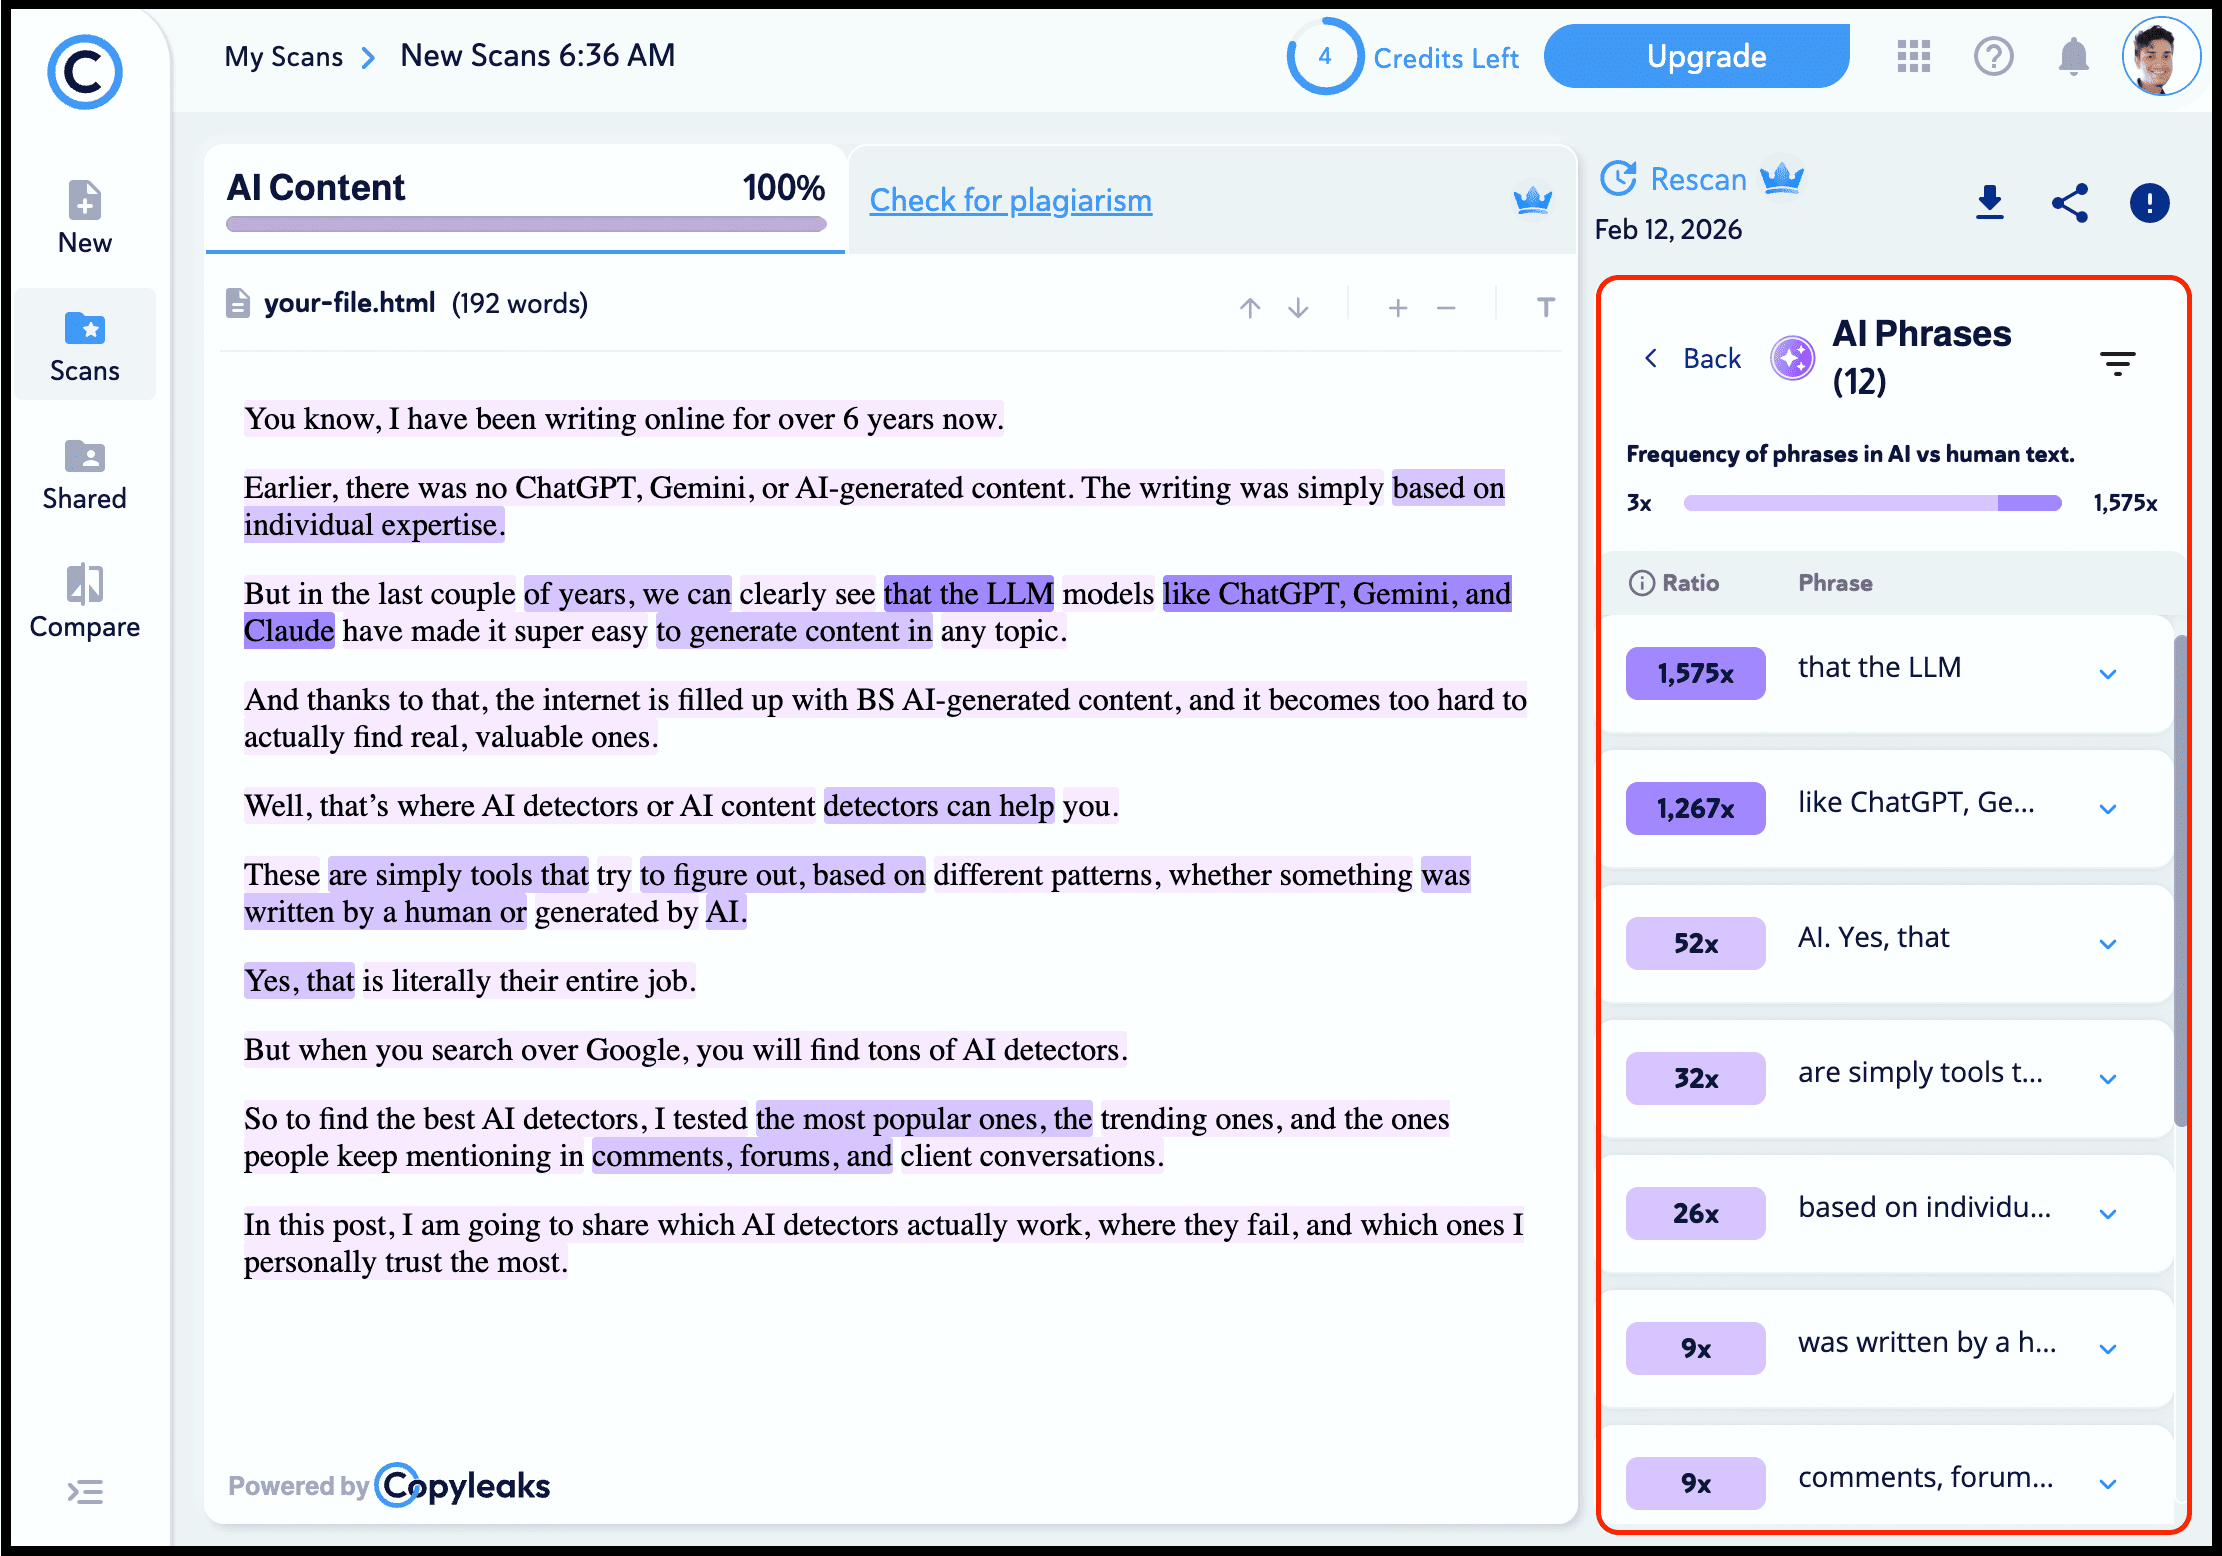Click the AI vs human frequency bar
Screen dimensions: 2222x1556
(x=1872, y=503)
